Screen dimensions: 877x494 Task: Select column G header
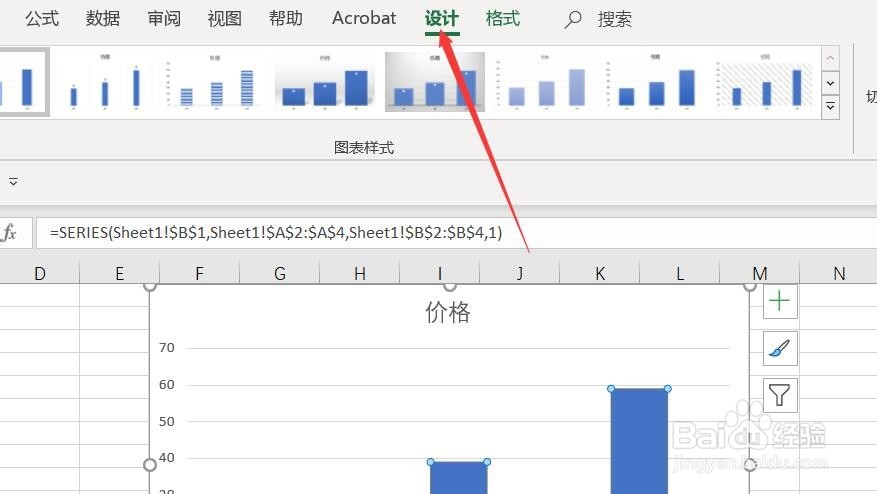point(280,274)
